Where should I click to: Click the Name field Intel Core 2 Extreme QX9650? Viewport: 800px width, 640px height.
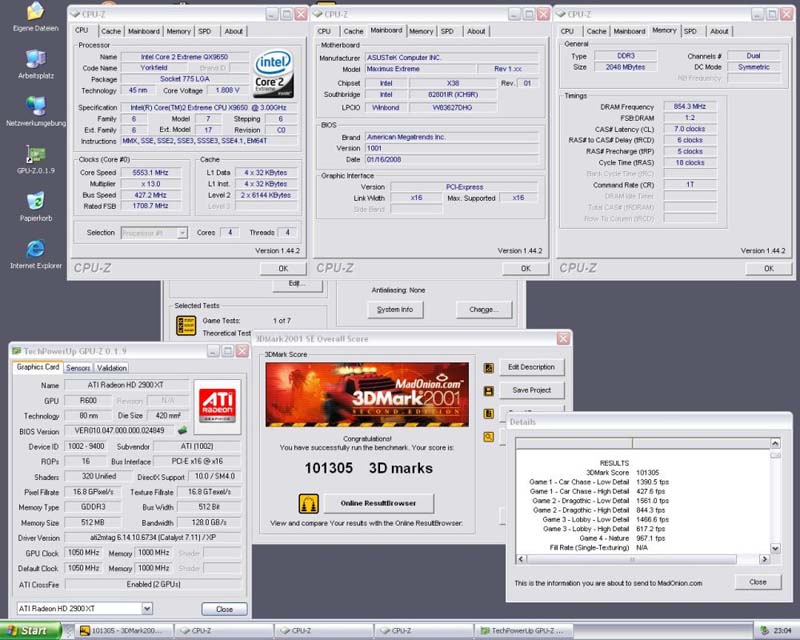click(184, 57)
